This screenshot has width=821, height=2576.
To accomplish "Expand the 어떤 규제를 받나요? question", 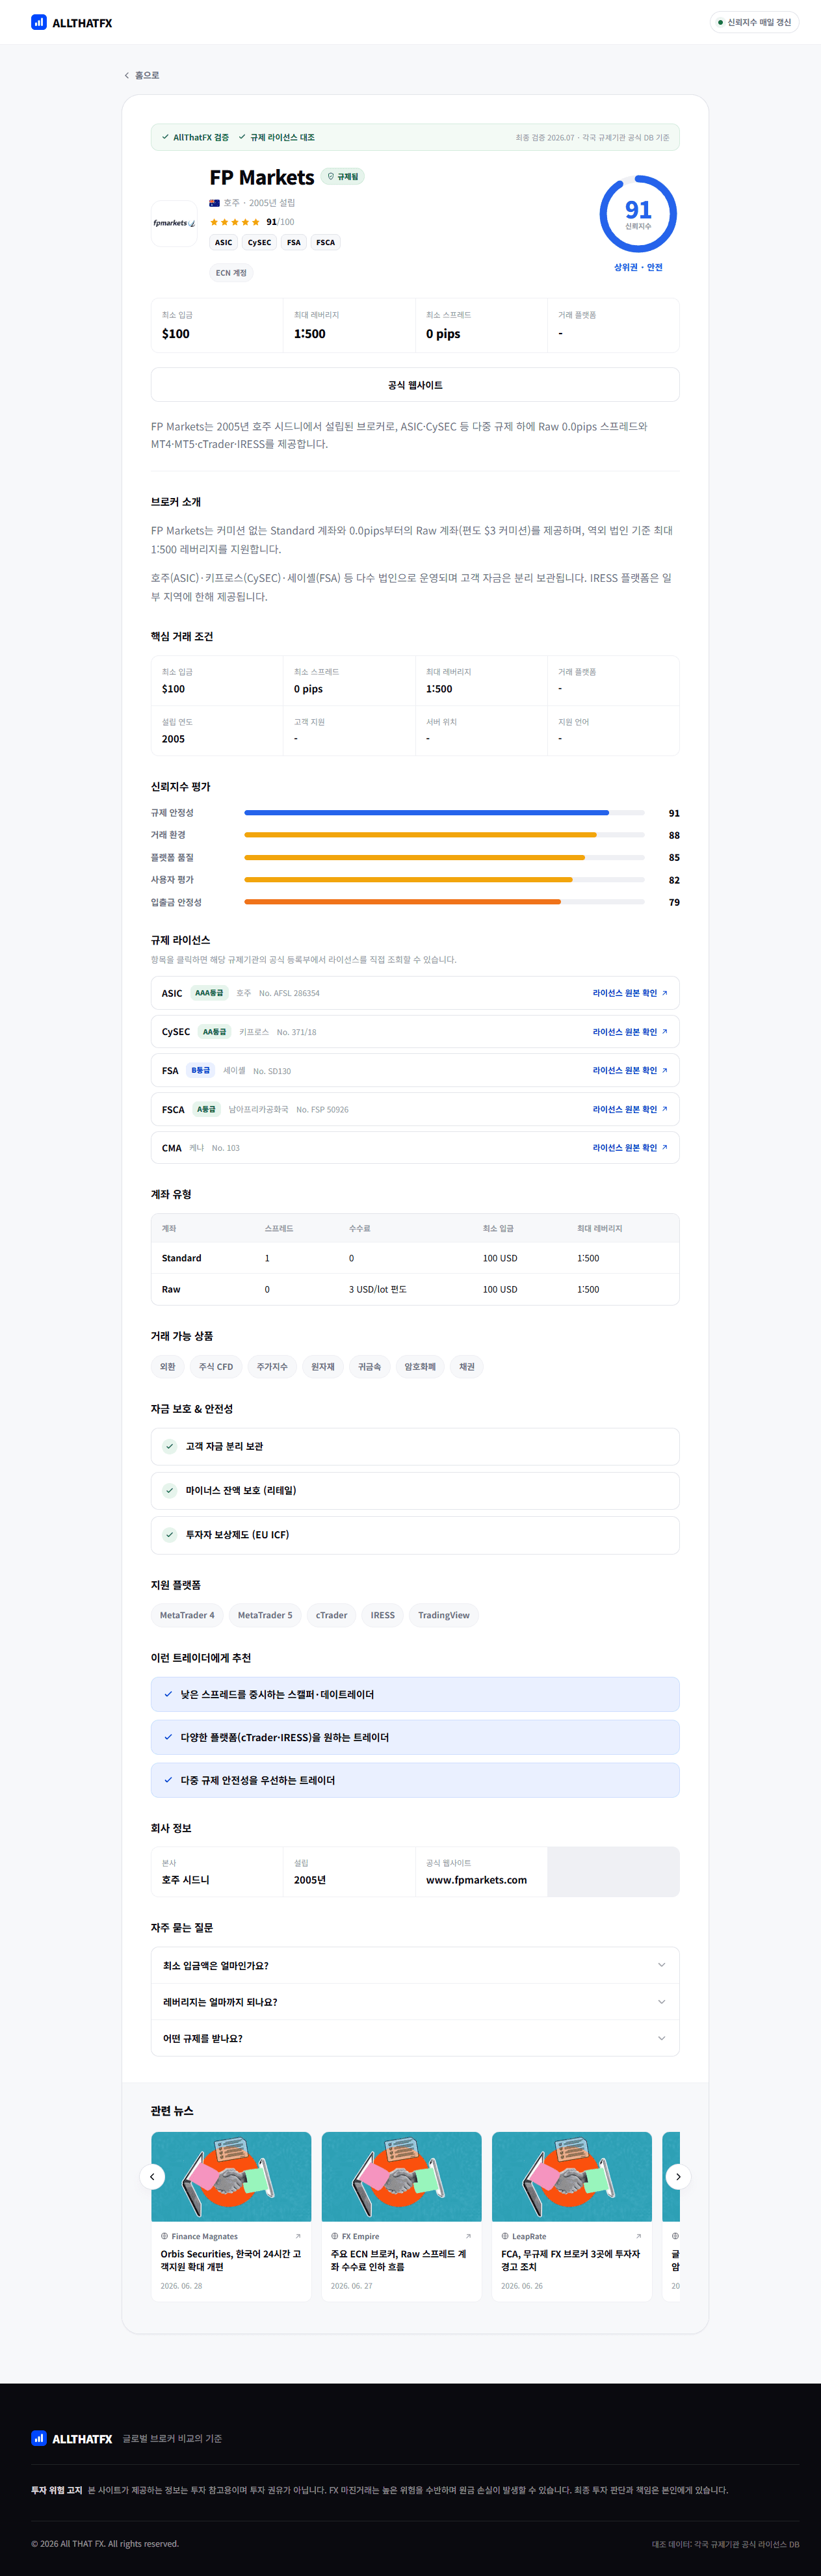I will [415, 2038].
